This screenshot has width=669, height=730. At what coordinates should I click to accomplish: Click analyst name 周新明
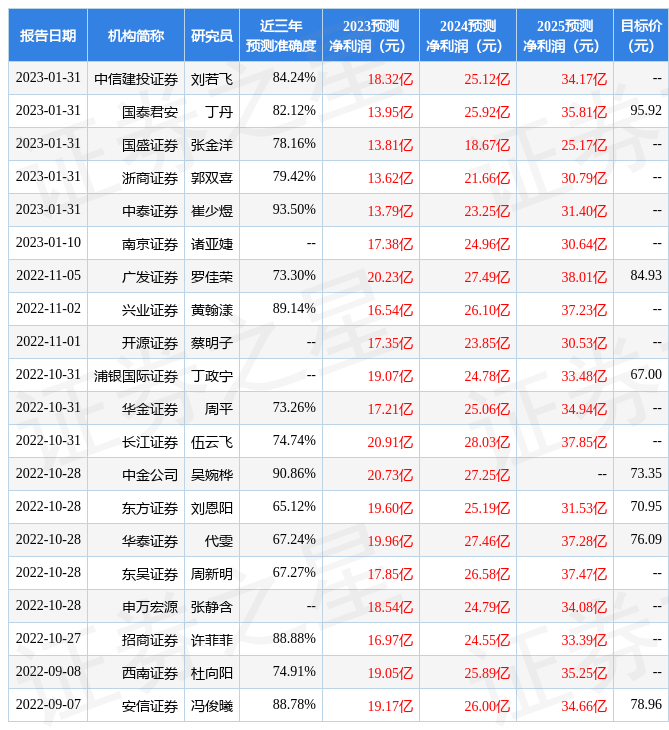coord(212,575)
